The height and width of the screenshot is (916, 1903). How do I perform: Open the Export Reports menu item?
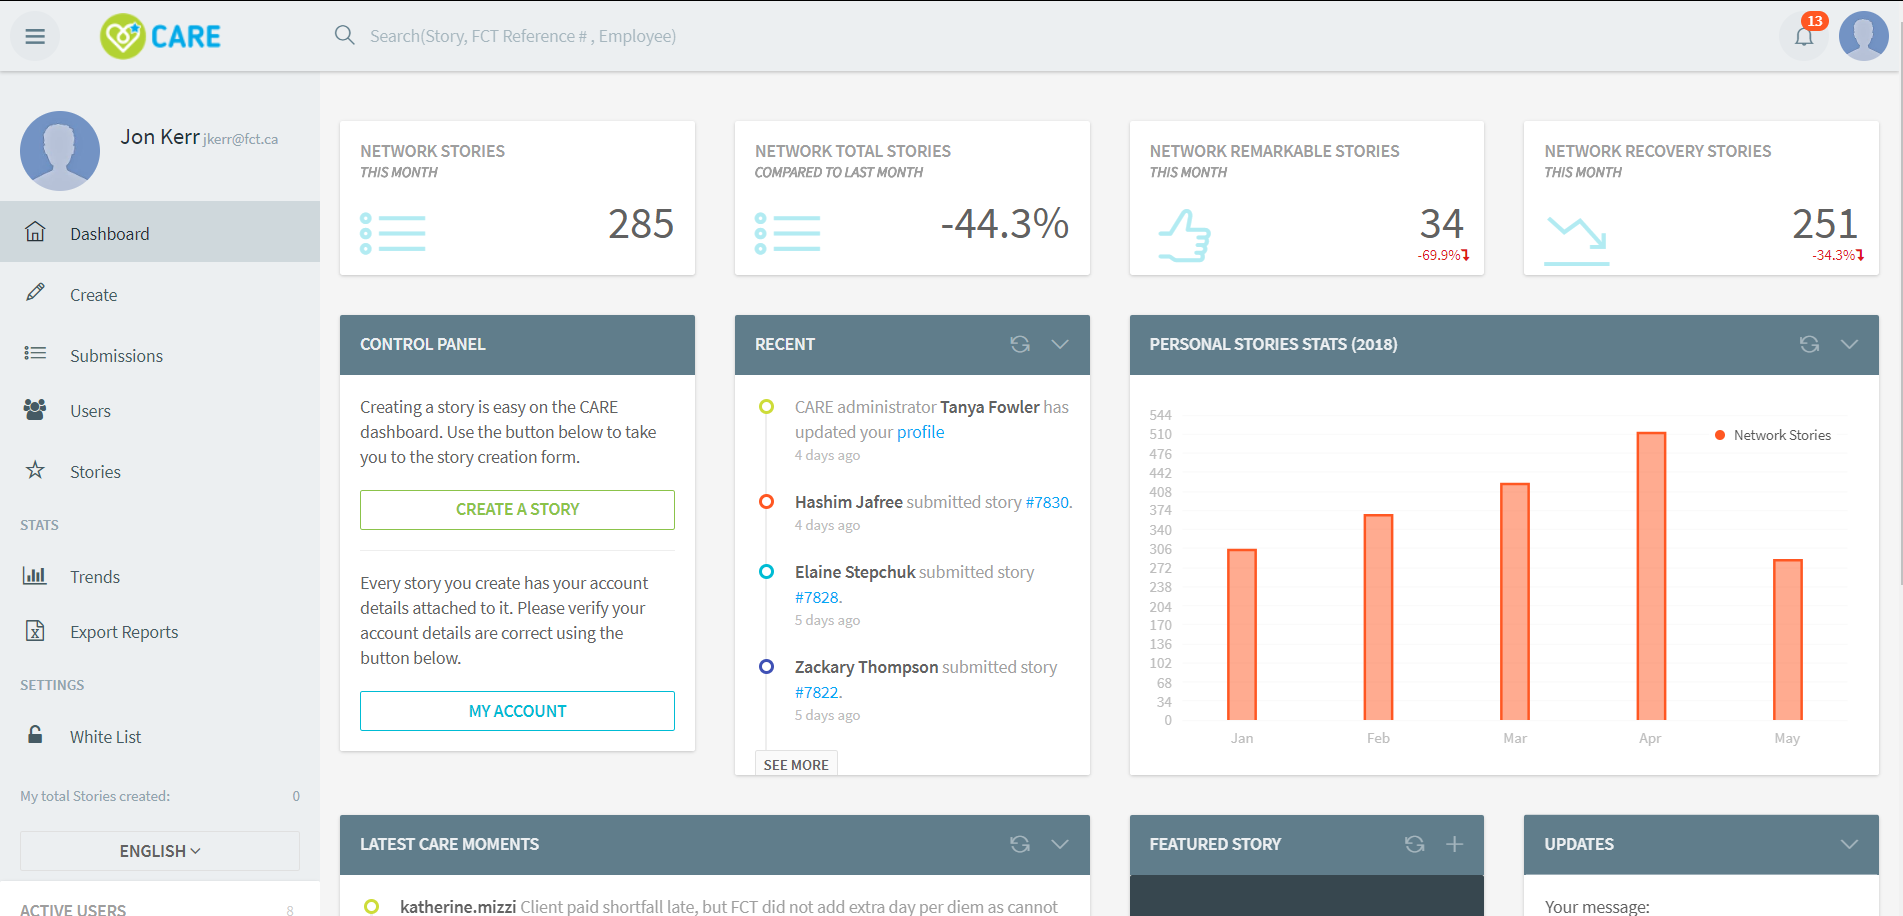[x=160, y=631]
